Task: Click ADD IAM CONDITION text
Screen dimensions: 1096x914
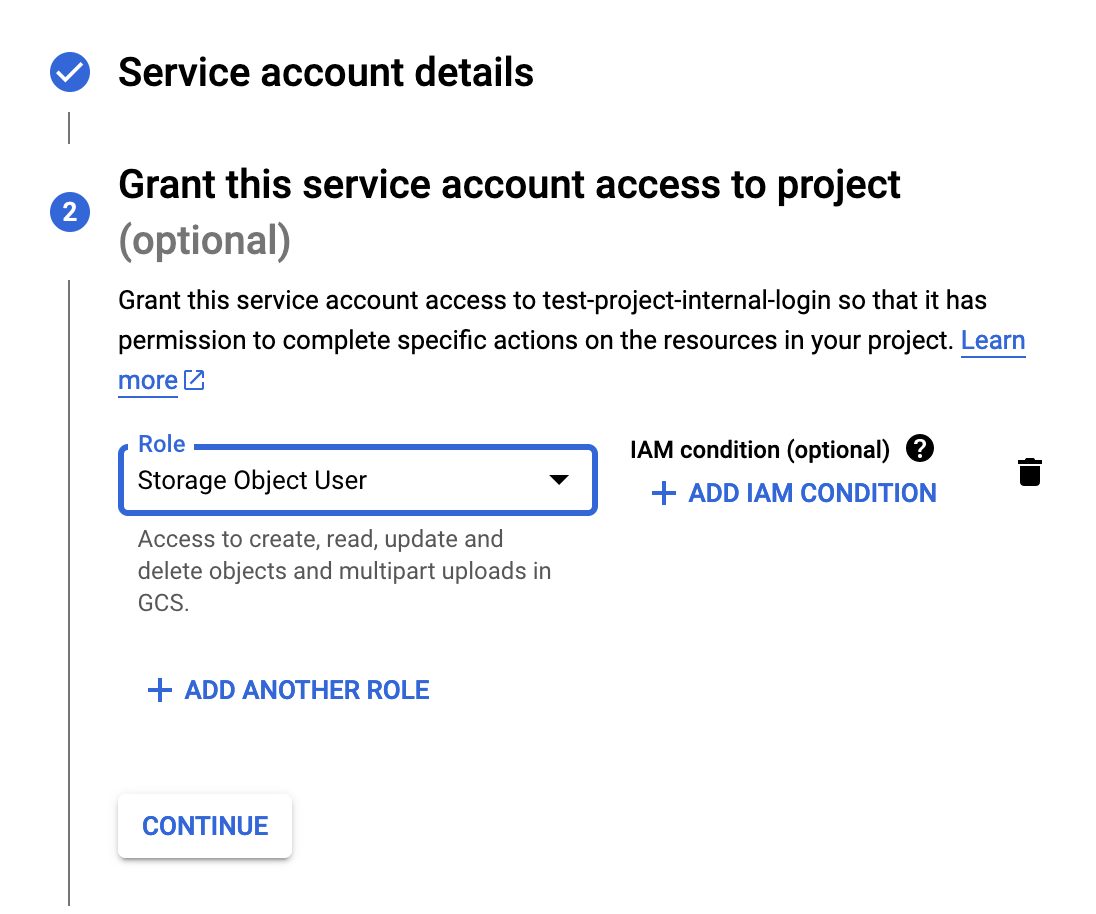Action: (x=812, y=493)
